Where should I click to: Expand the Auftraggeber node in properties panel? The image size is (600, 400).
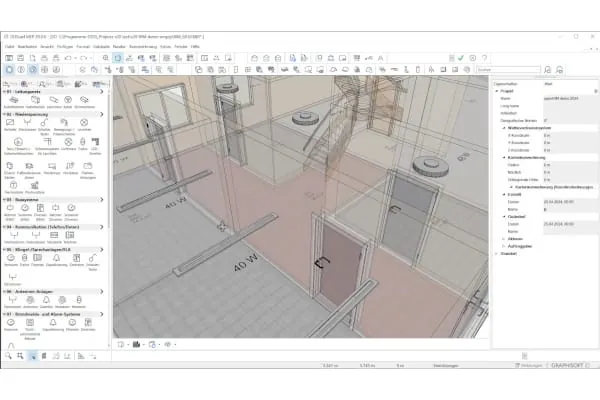[x=504, y=246]
